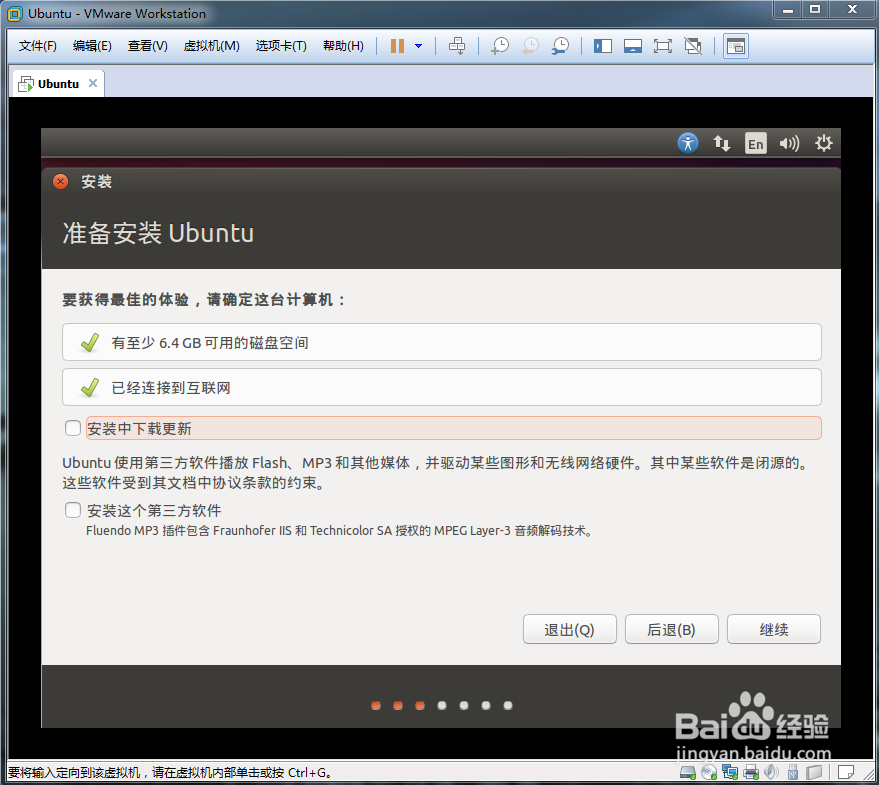
Task: Click the network adapter status icon
Action: click(x=730, y=773)
